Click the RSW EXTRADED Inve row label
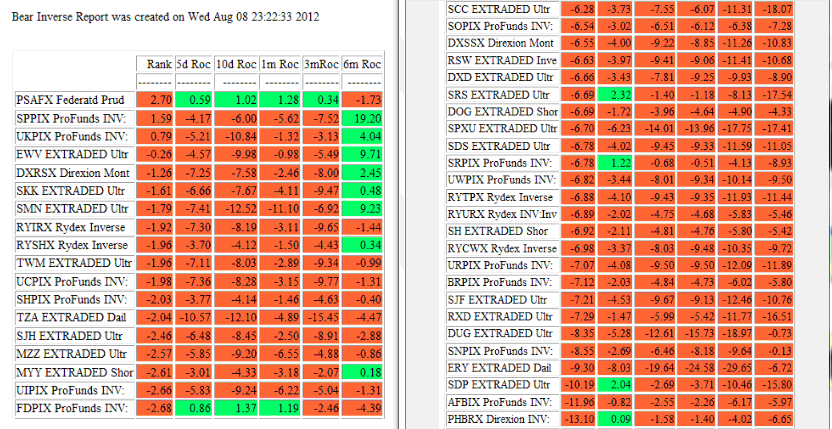 (502, 61)
